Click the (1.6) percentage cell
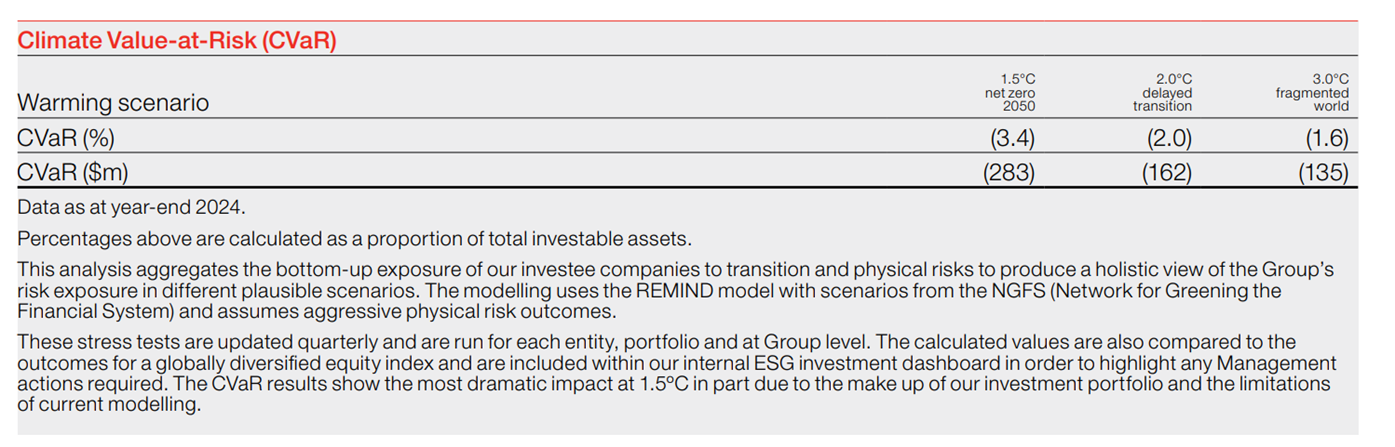The width and height of the screenshot is (1395, 447). coord(1324,139)
